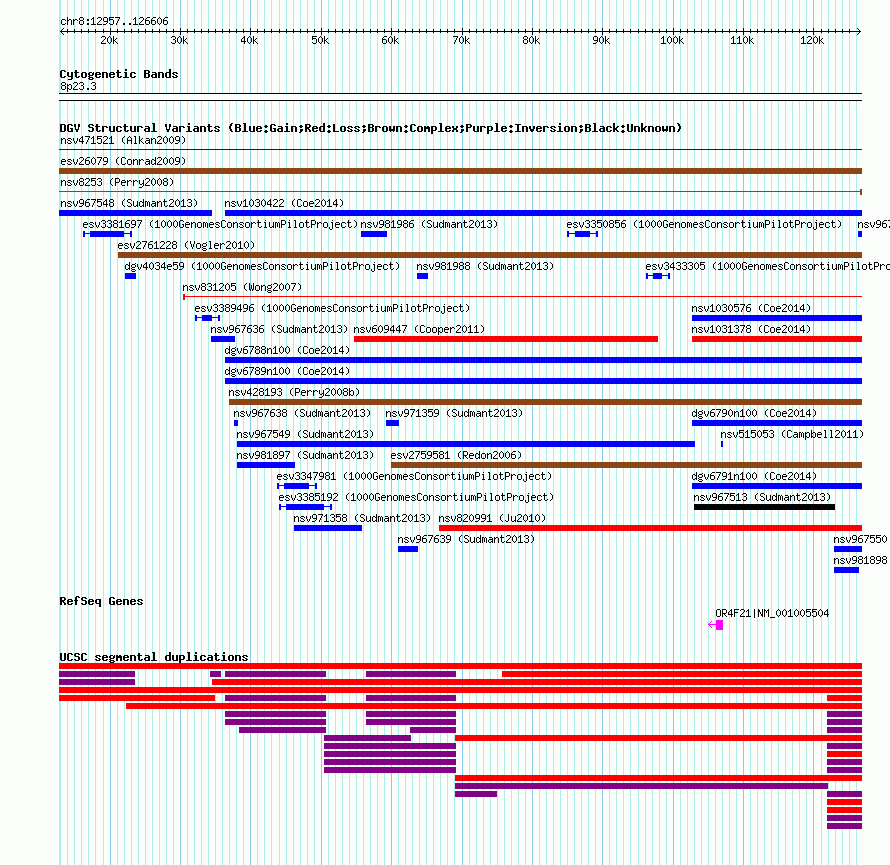Select nsv428193 (Perry2008b) label
The image size is (890, 865).
tap(294, 392)
